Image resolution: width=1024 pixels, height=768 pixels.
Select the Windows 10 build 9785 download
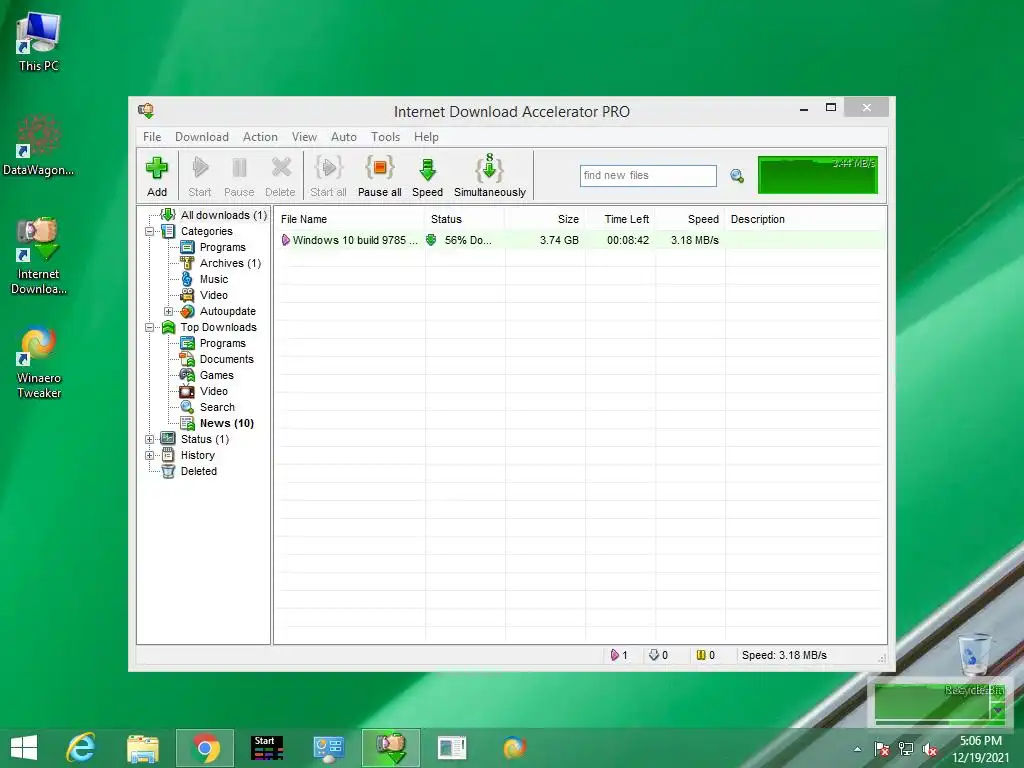[x=349, y=240]
